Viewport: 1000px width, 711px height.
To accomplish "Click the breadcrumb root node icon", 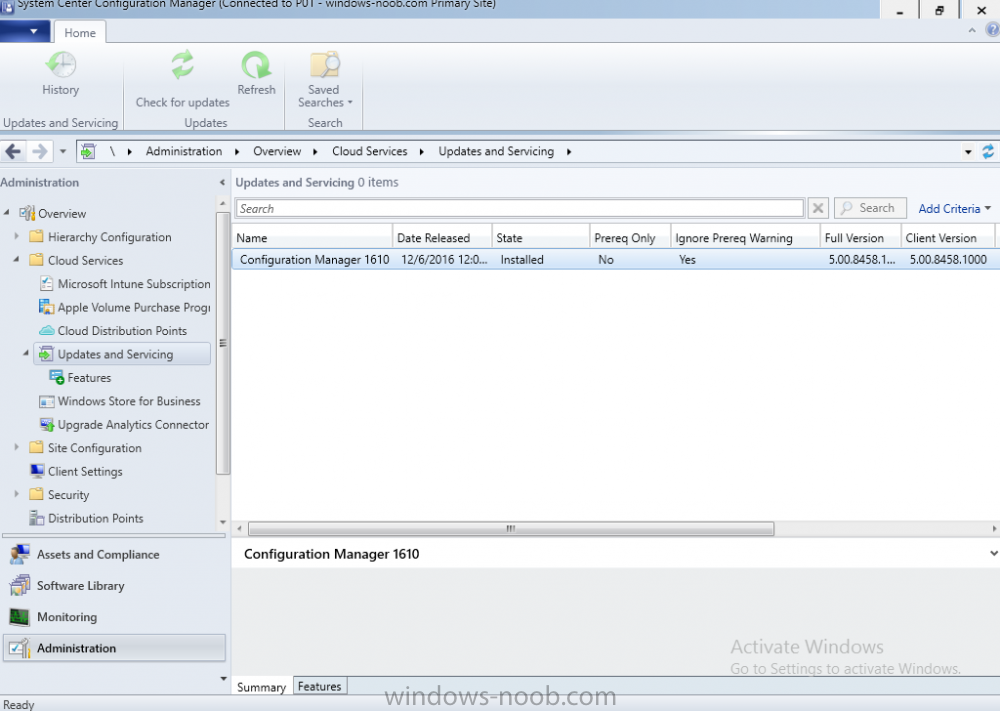I will 88,152.
